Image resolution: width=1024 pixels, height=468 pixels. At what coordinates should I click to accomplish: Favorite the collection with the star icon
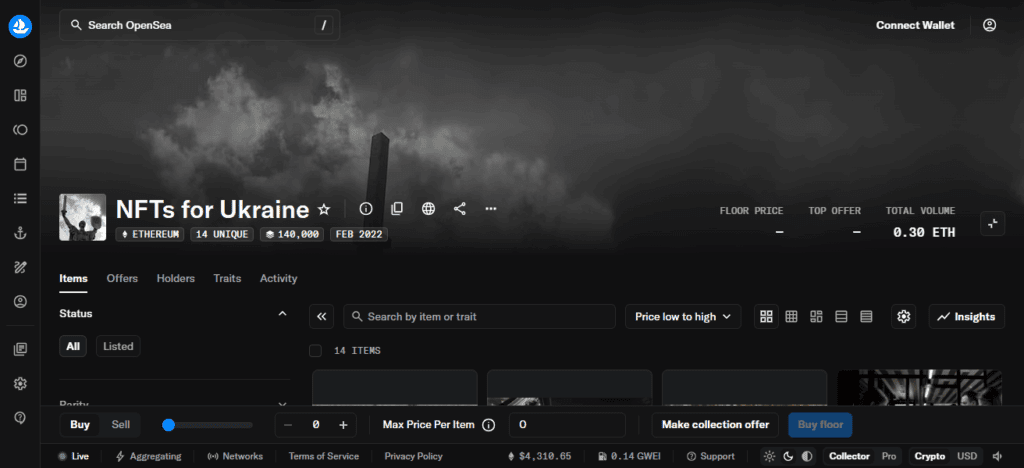(324, 210)
